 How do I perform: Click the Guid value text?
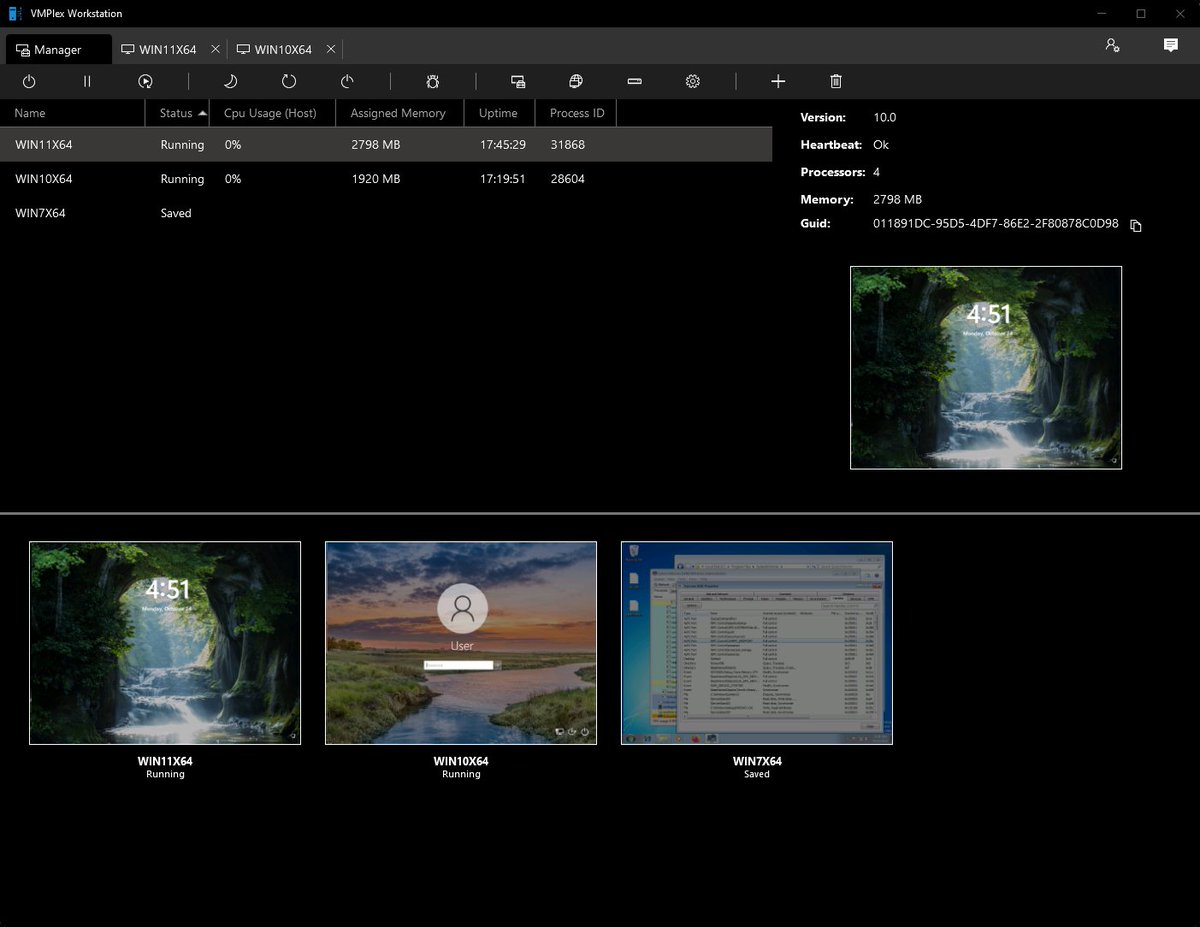[x=996, y=224]
